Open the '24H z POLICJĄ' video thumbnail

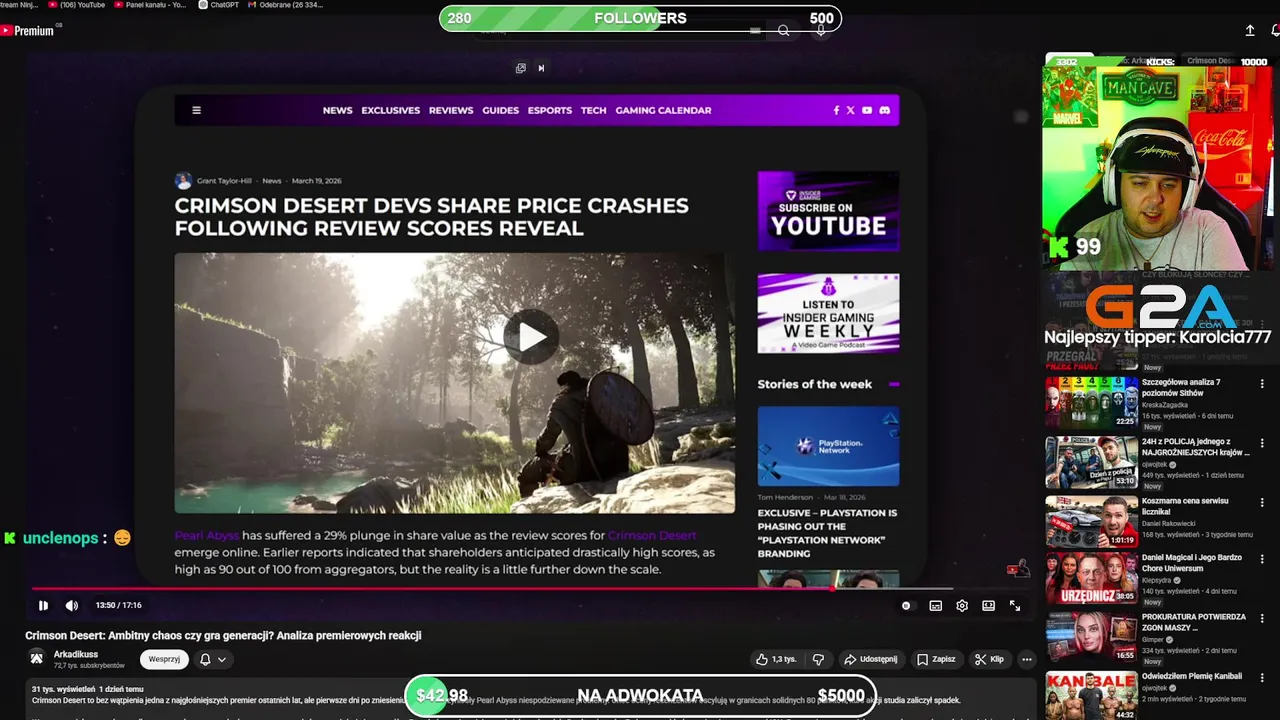click(x=1092, y=462)
